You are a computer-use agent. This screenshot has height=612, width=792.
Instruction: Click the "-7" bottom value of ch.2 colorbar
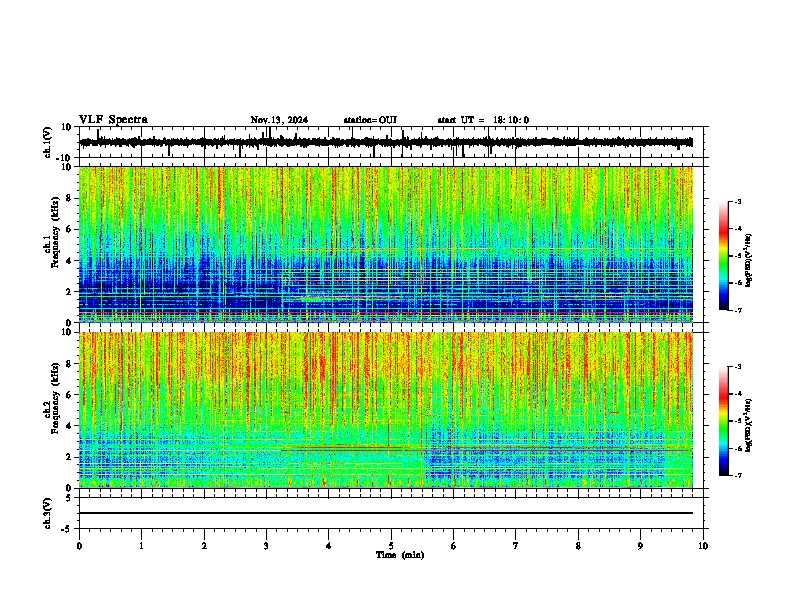(x=737, y=475)
